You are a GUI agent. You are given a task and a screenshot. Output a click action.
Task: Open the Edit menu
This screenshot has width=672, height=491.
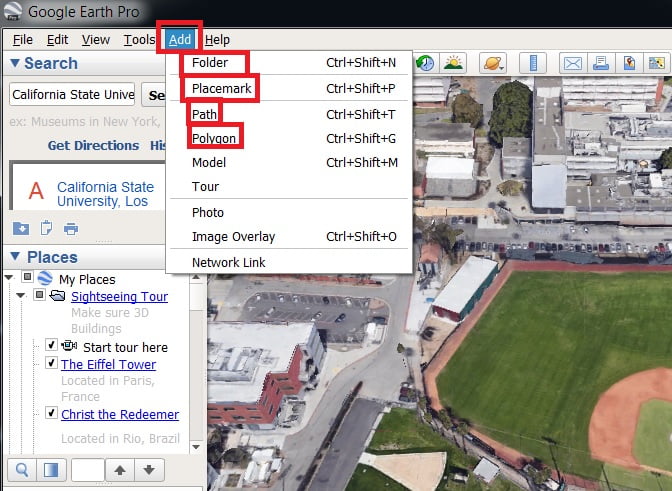tap(57, 40)
